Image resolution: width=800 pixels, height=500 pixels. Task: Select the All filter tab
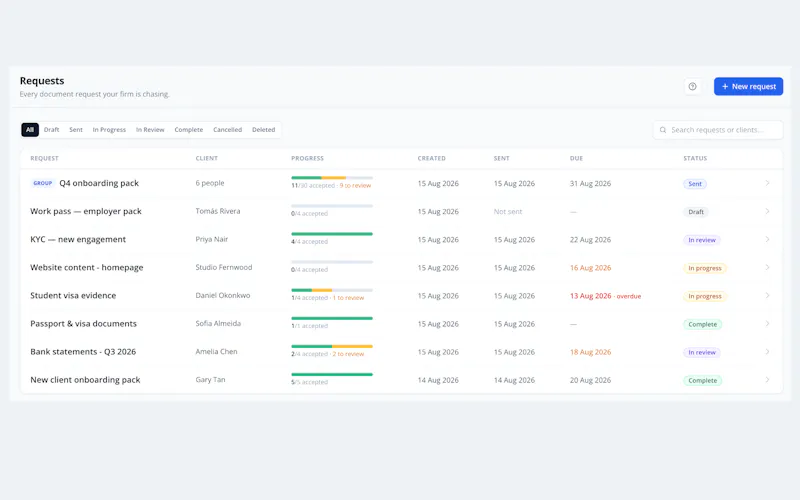click(30, 130)
